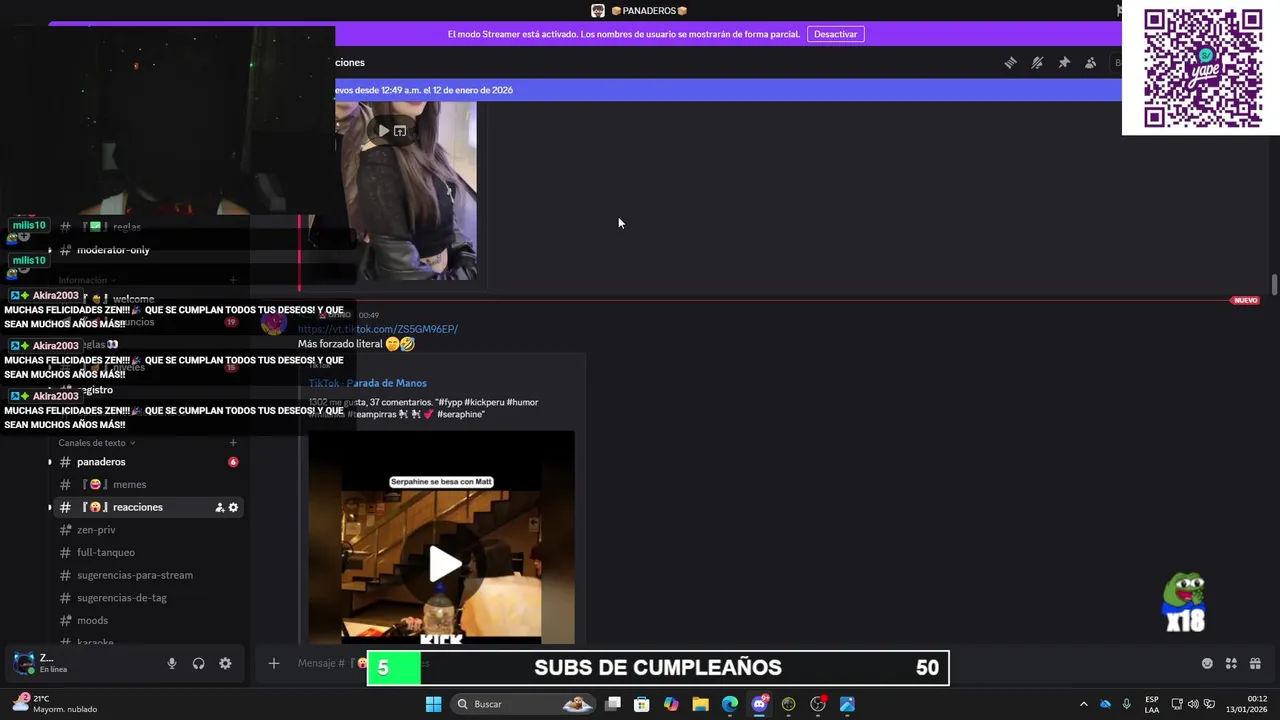Click the x18 frog emote overlay

pos(1186,602)
